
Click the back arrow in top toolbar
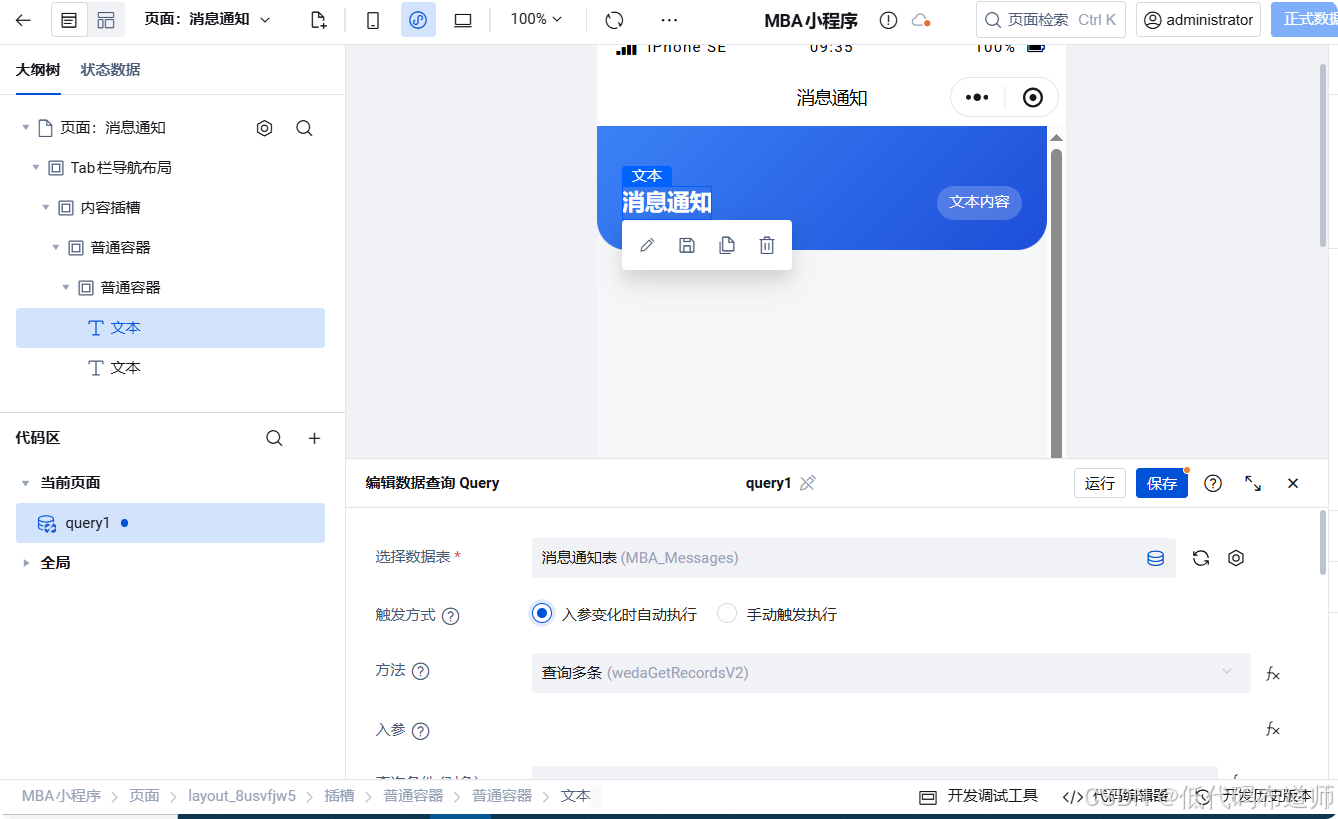click(x=23, y=20)
